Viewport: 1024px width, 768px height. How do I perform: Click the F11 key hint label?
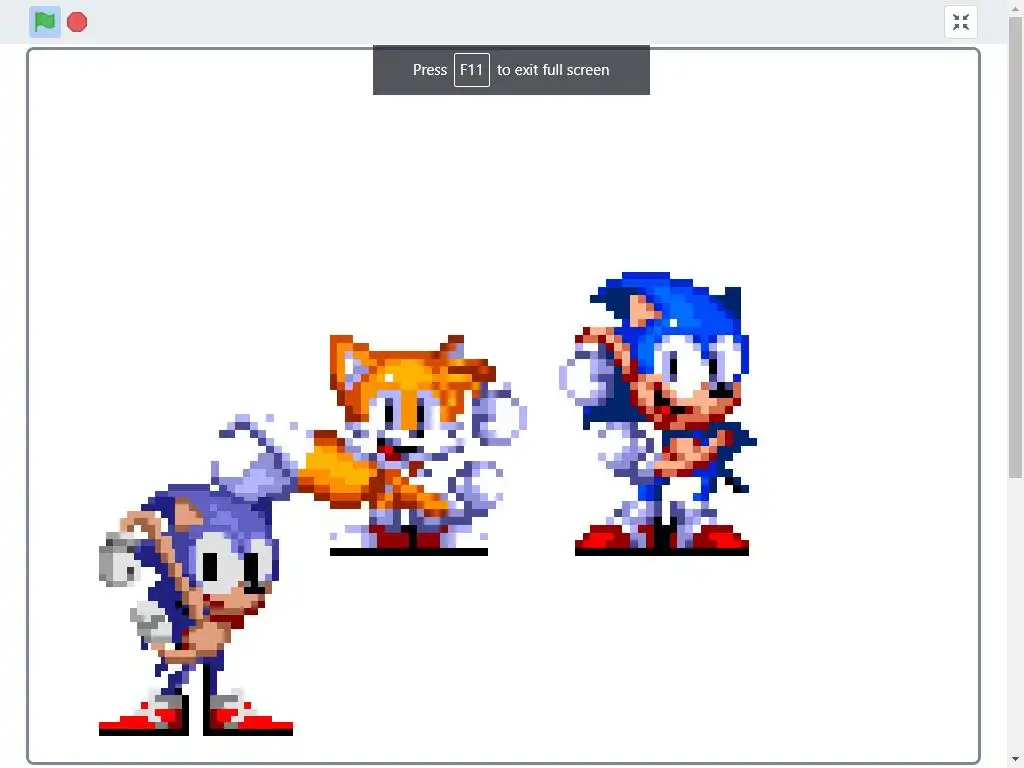(x=472, y=70)
